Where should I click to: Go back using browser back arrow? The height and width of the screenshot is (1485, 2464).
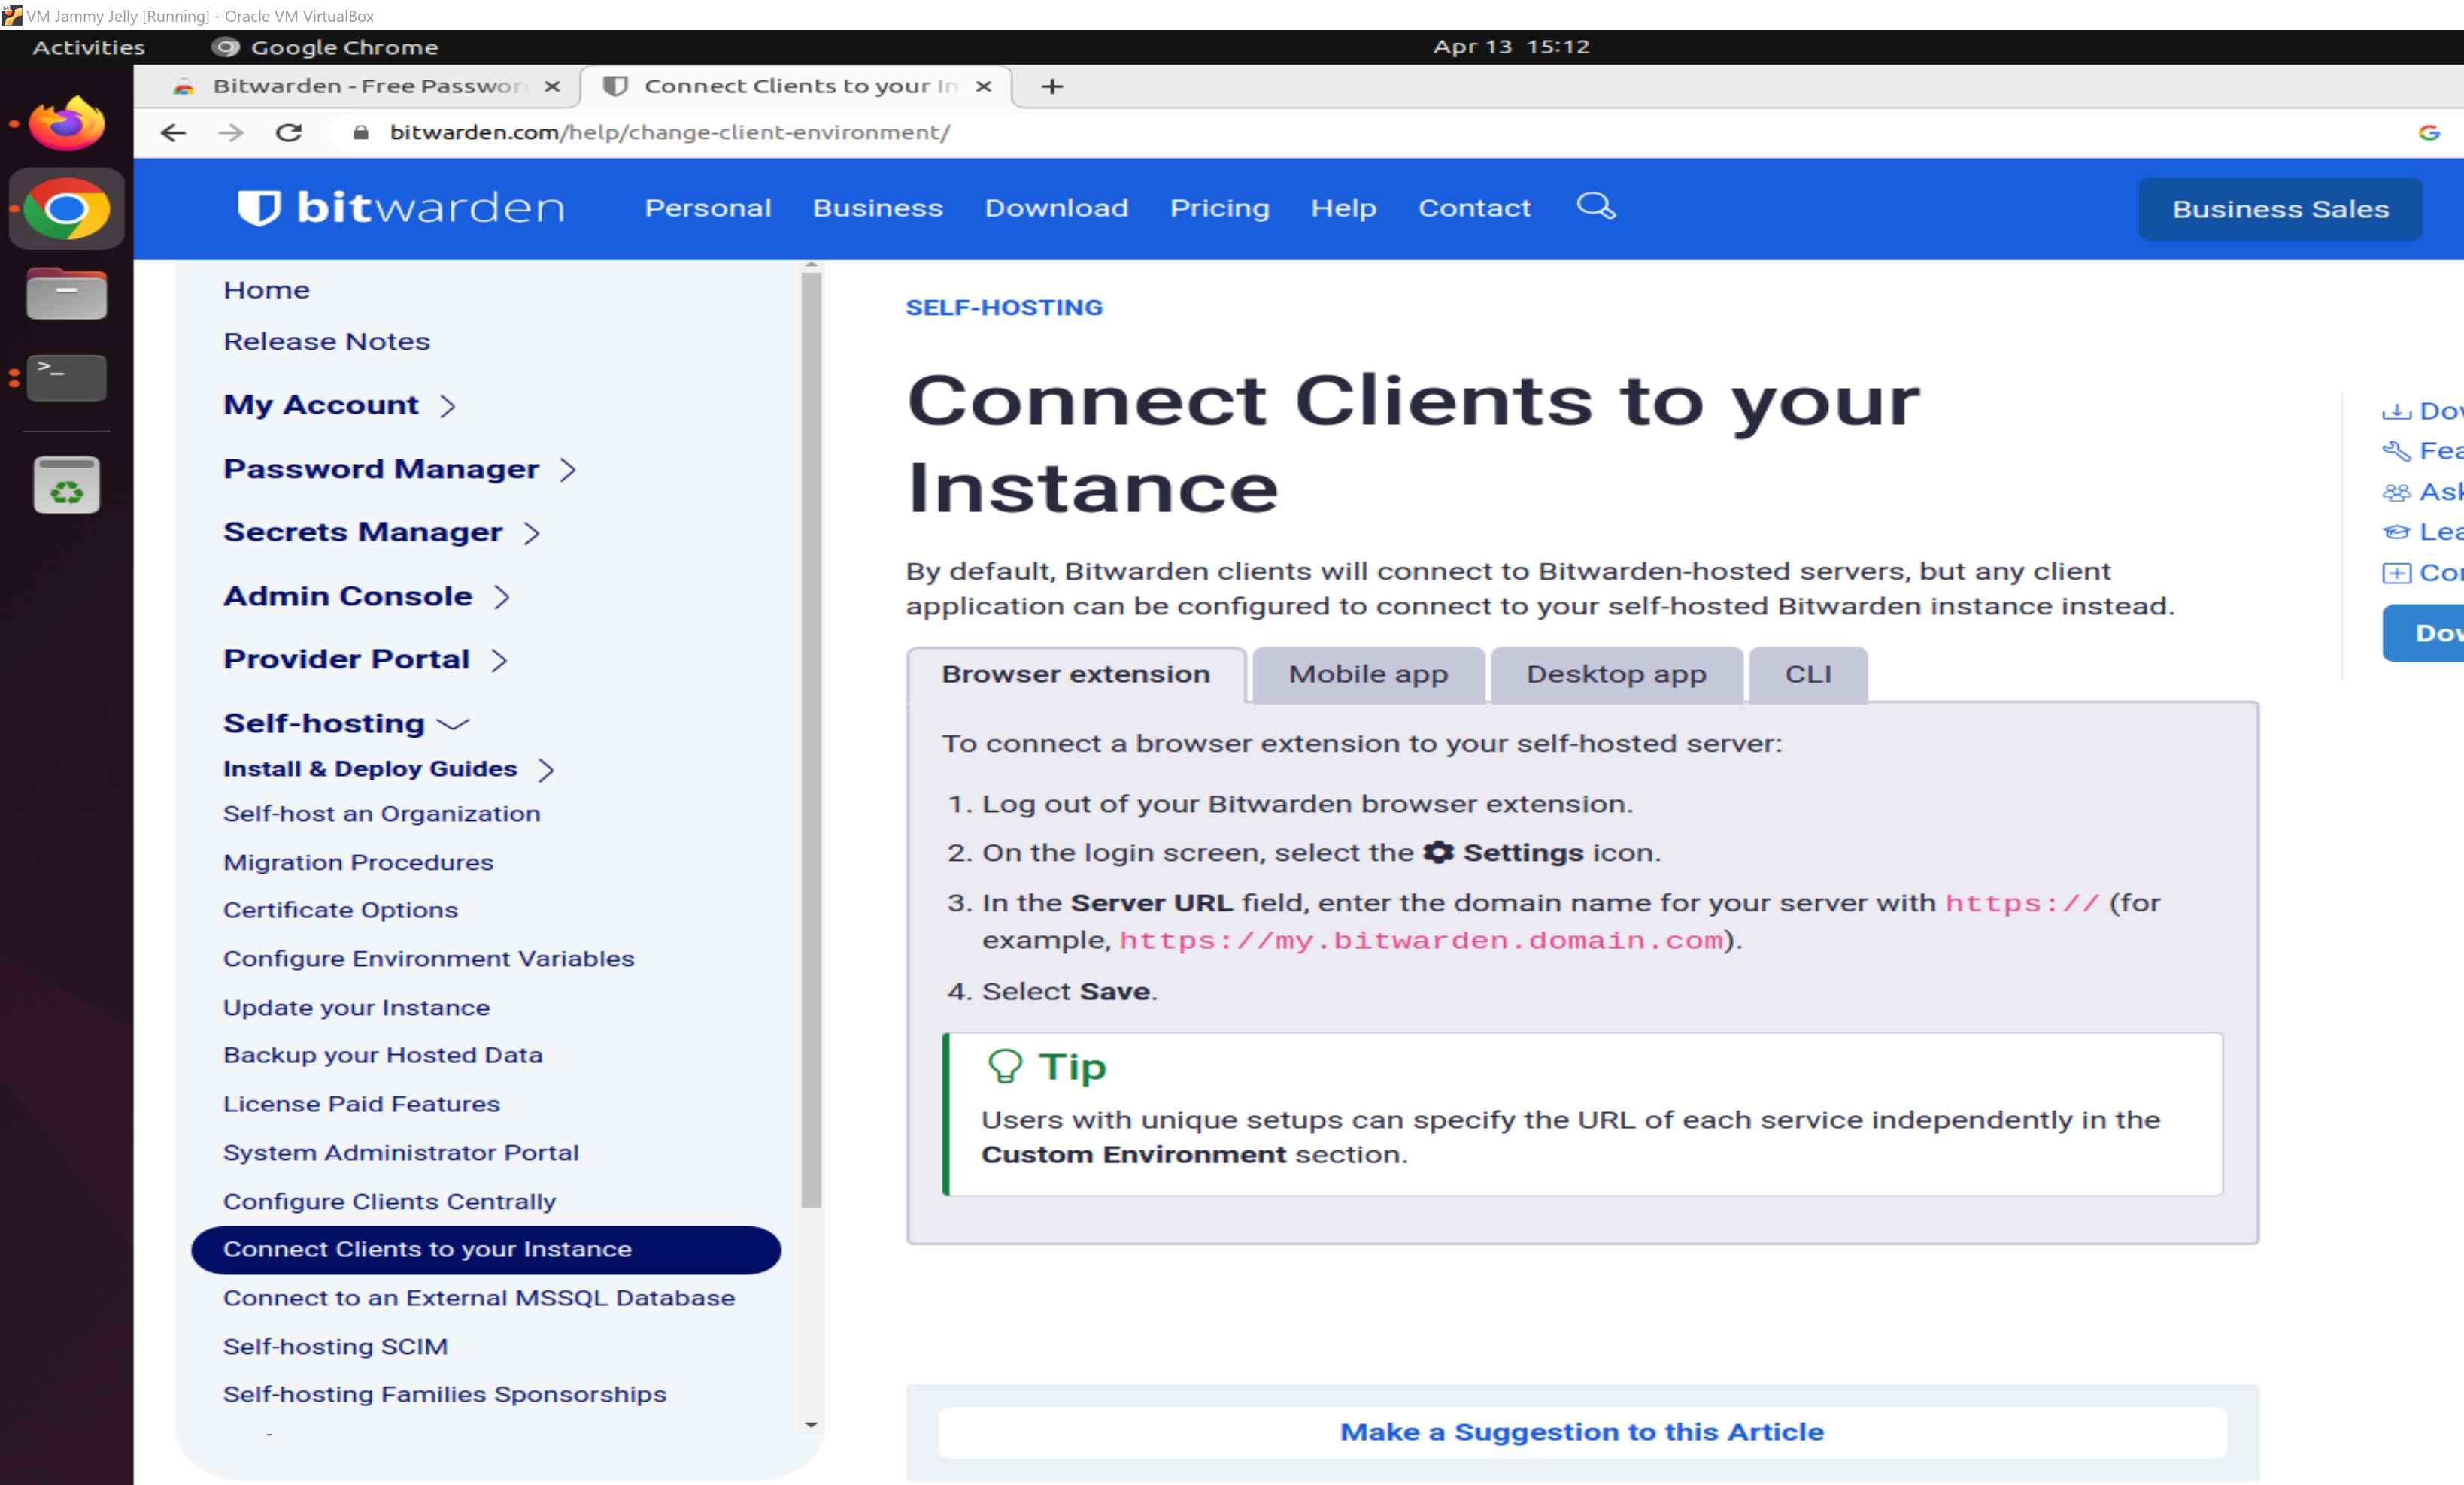[x=173, y=132]
